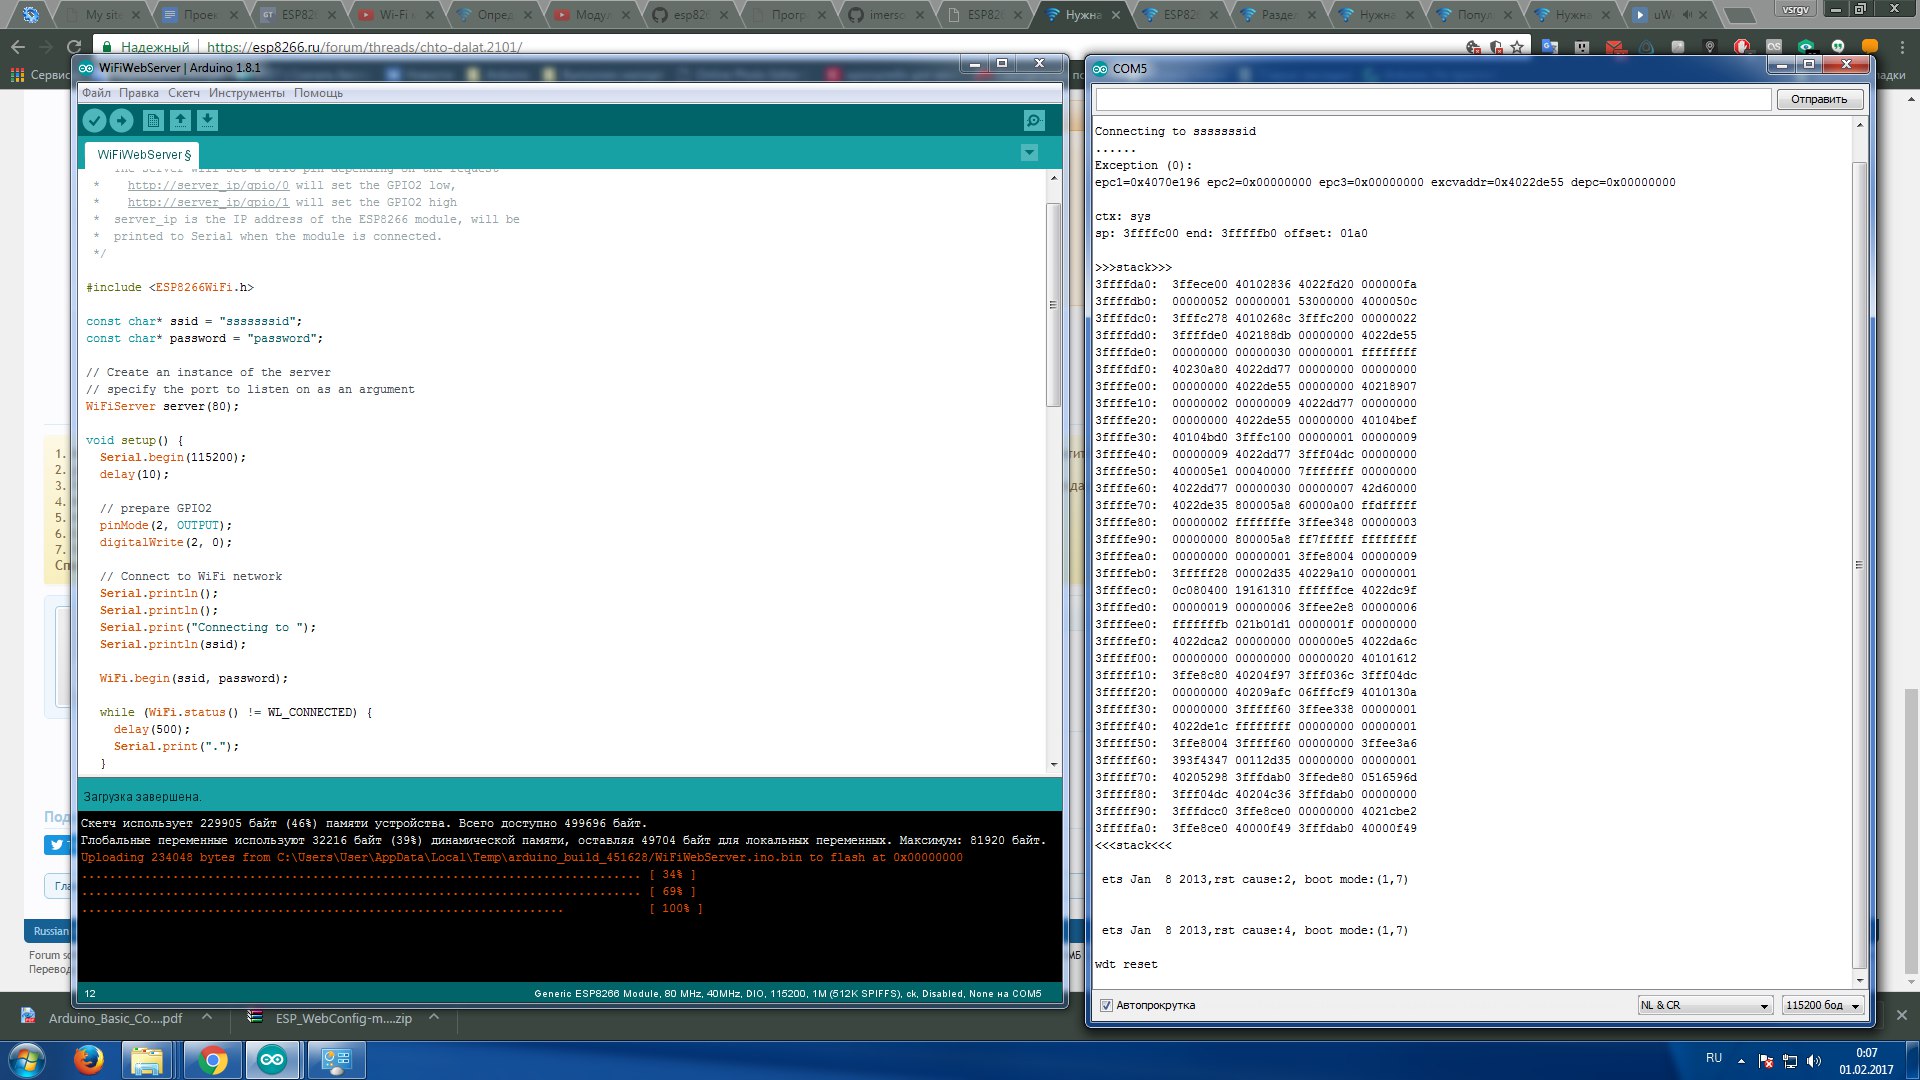Screen dimensions: 1920x1080
Task: Expand options for the ESP_WebConfig zip download
Action: (434, 1018)
